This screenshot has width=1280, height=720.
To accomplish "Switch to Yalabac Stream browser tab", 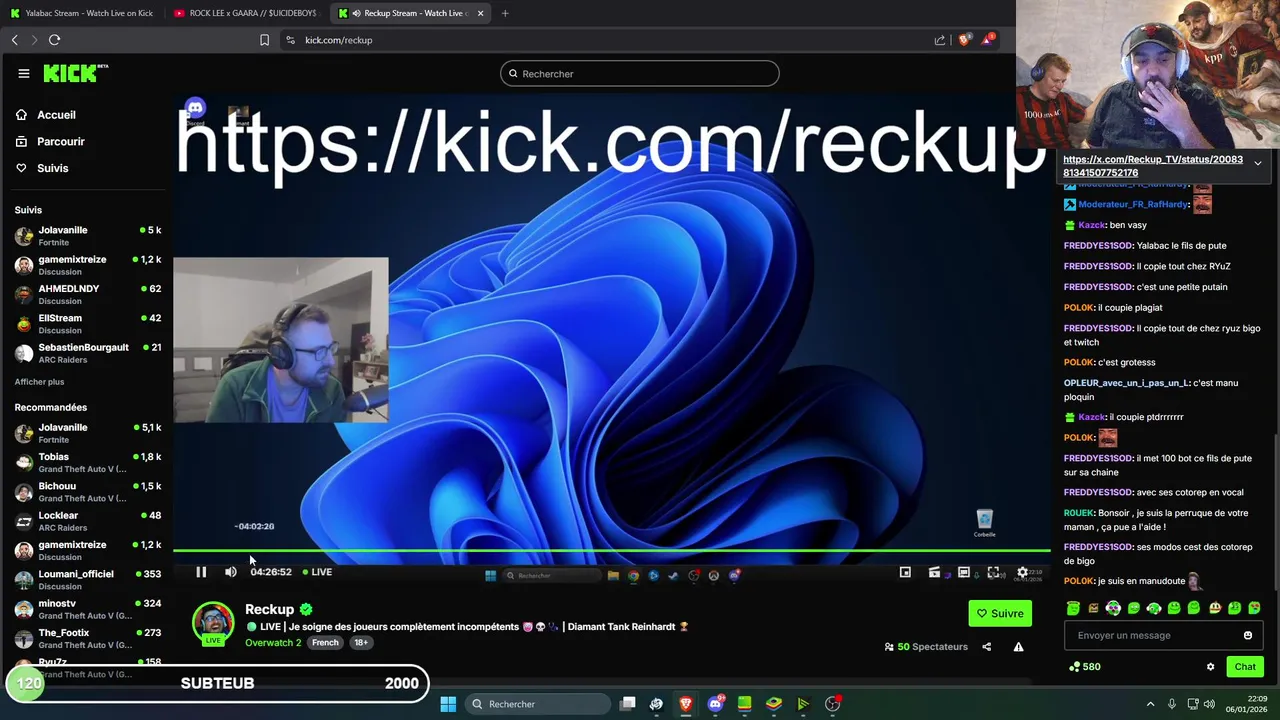I will tap(80, 13).
